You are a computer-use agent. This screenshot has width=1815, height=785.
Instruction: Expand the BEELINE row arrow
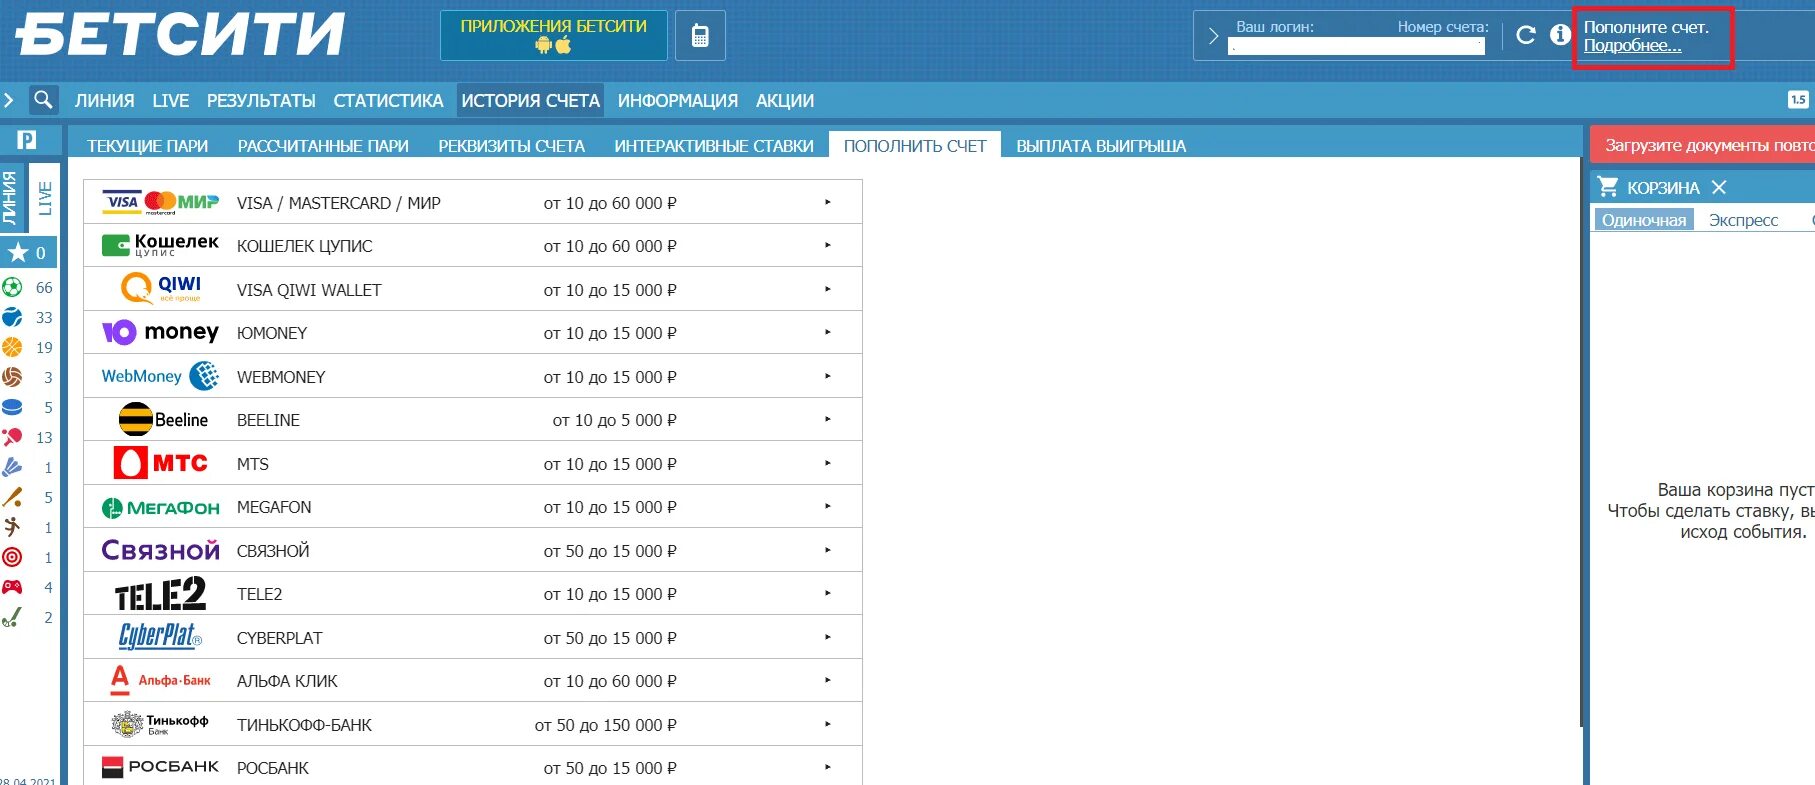tap(828, 419)
